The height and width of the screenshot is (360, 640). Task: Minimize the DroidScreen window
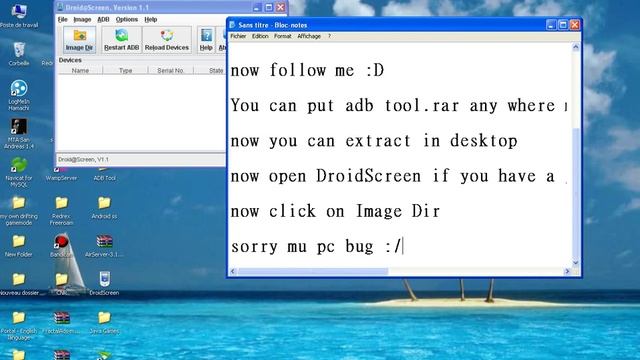[x=257, y=7]
